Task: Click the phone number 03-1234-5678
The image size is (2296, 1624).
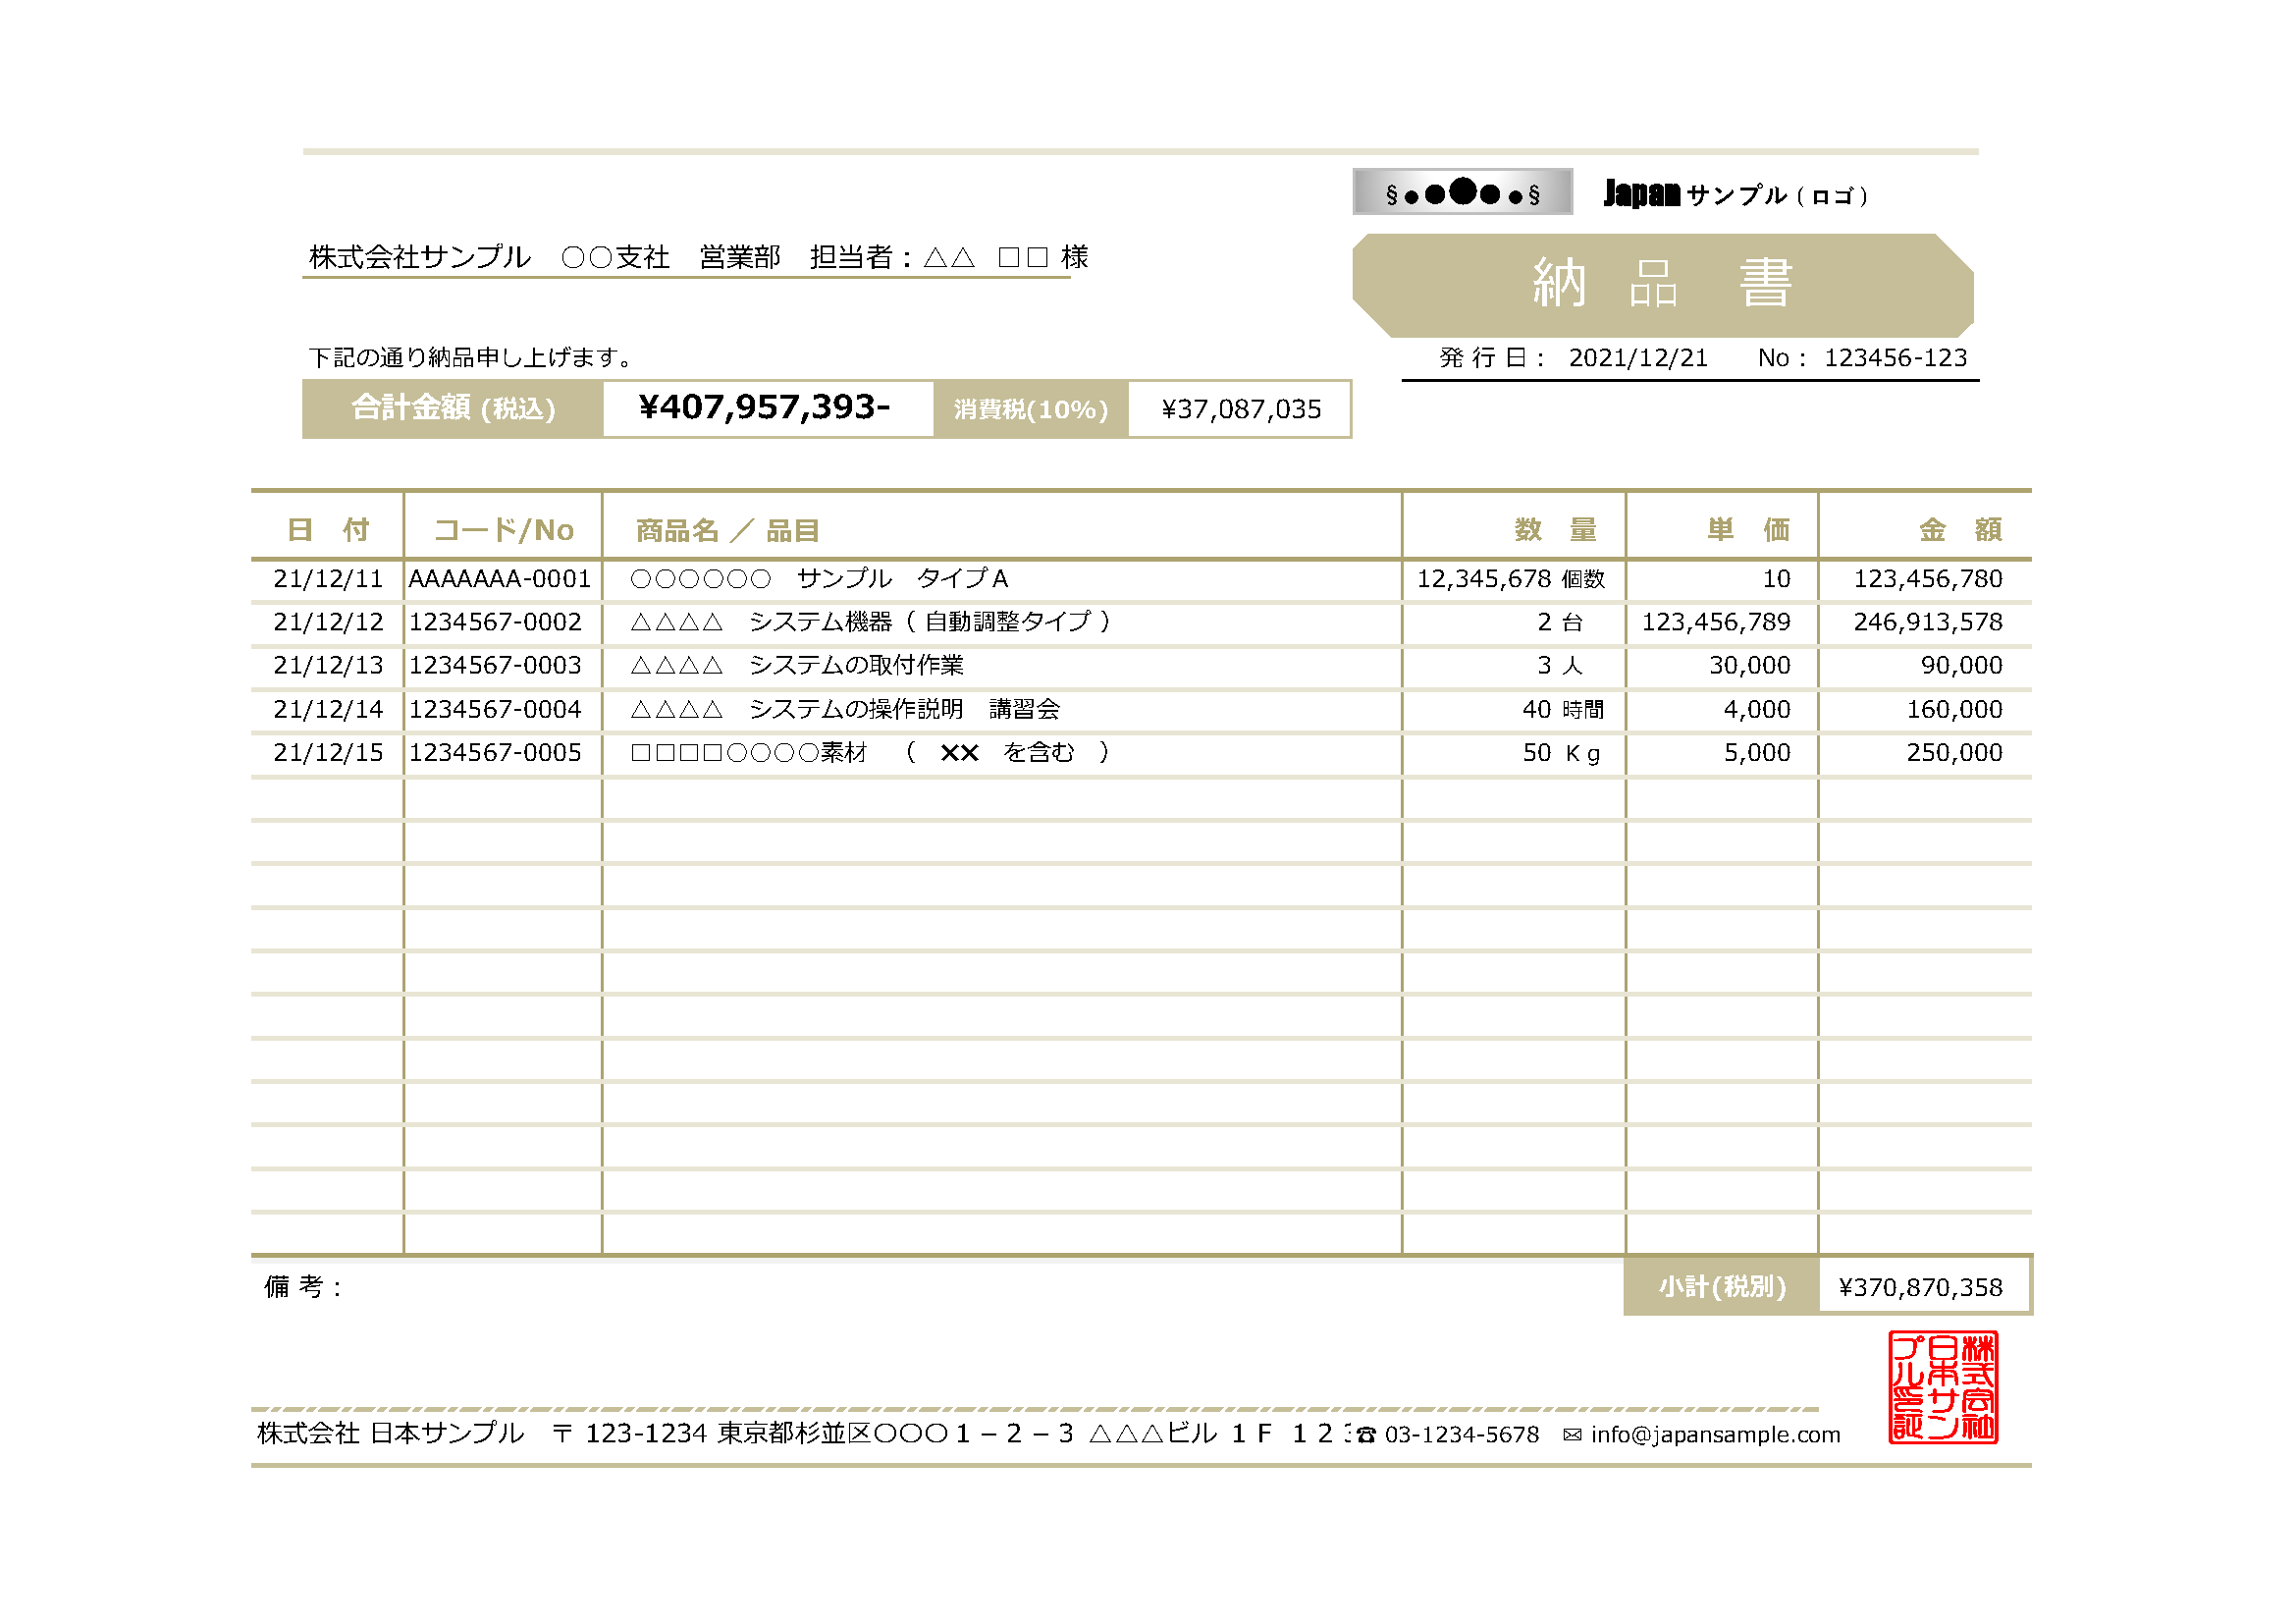Action: coord(1462,1435)
